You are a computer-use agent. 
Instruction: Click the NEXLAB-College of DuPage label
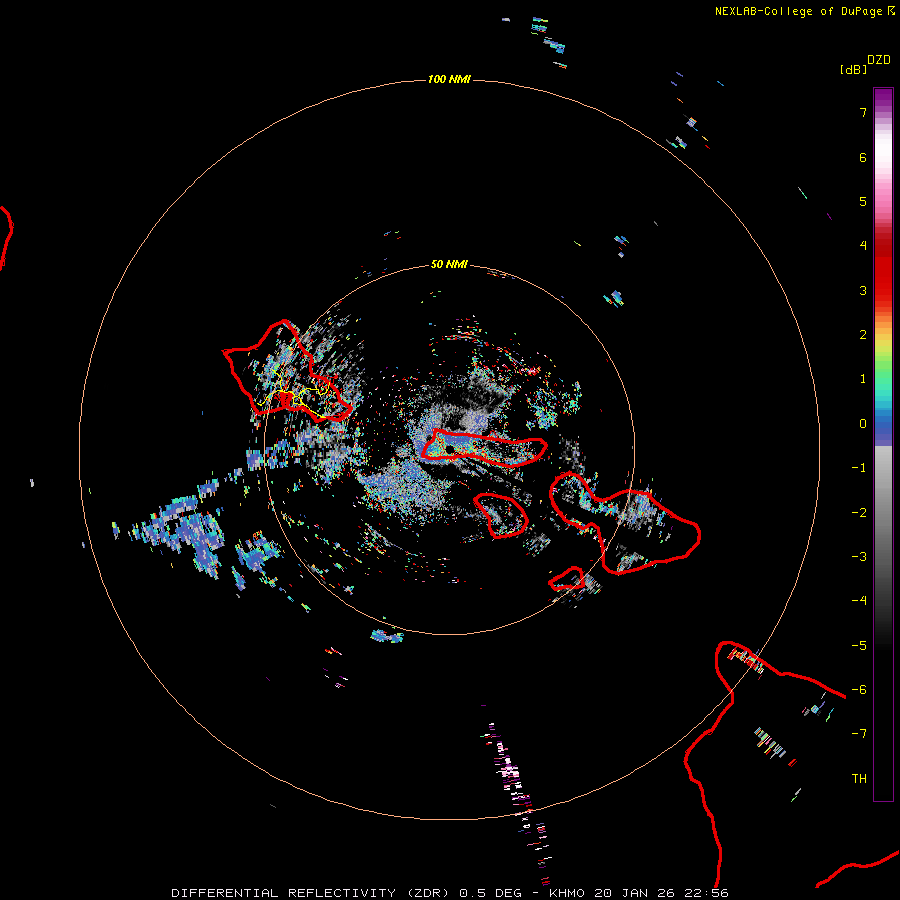804,11
